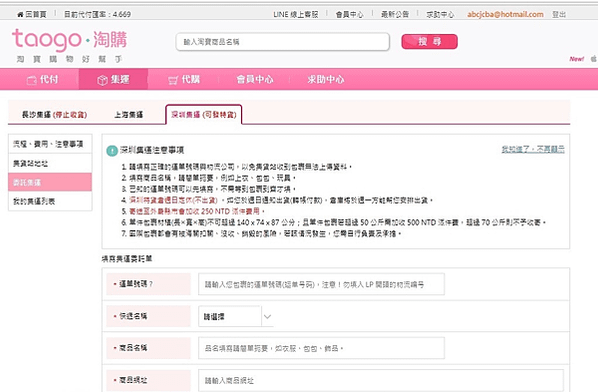598x392 pixels.
Task: Click the dismiss notice link
Action: coord(533,149)
